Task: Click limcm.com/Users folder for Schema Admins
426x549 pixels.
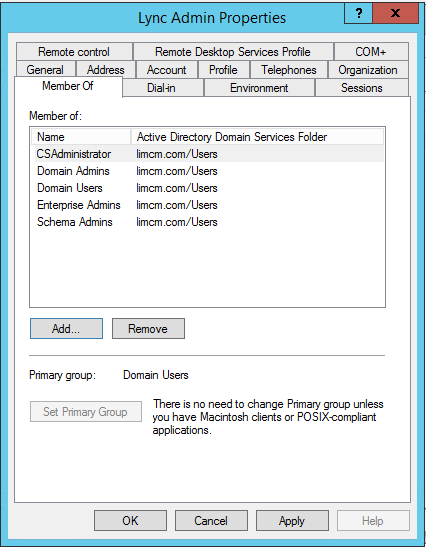Action: click(x=177, y=222)
